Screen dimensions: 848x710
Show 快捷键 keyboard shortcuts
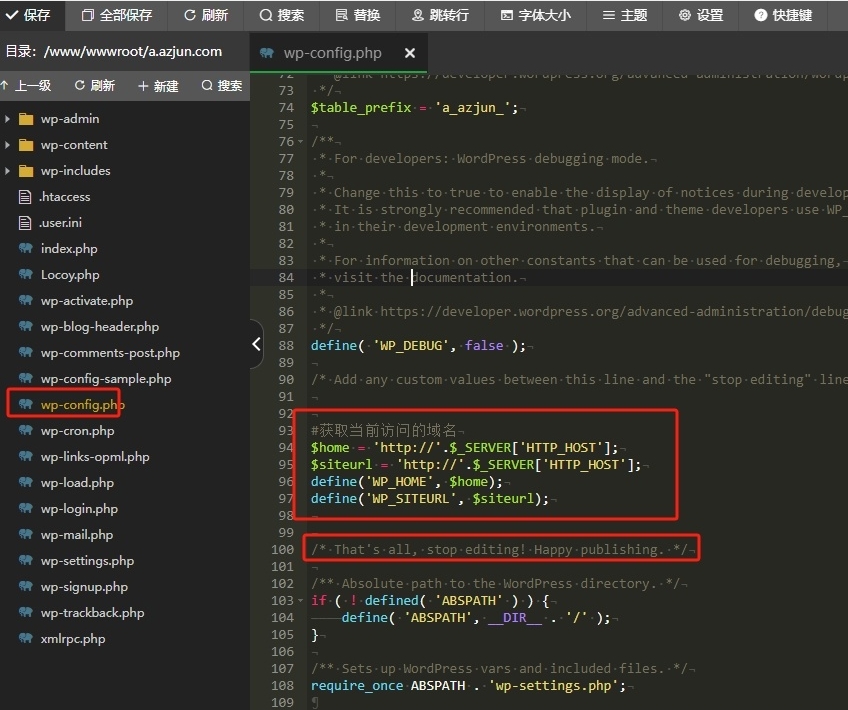click(783, 15)
